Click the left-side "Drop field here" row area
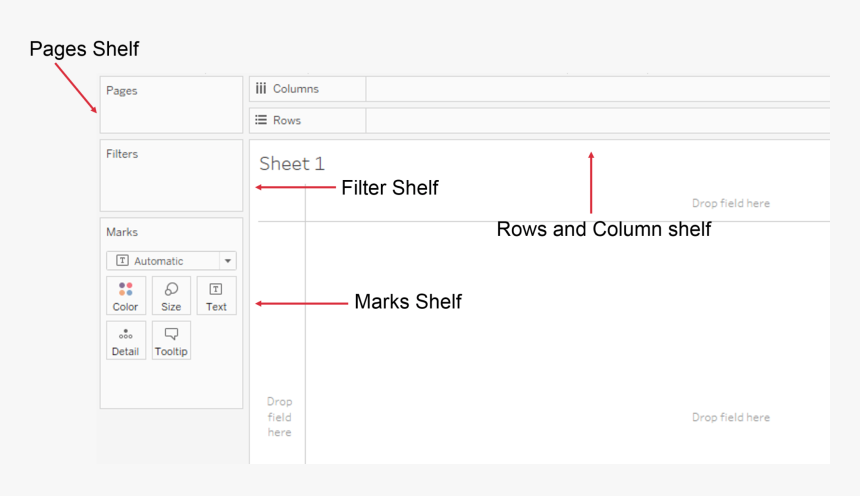 tap(280, 417)
